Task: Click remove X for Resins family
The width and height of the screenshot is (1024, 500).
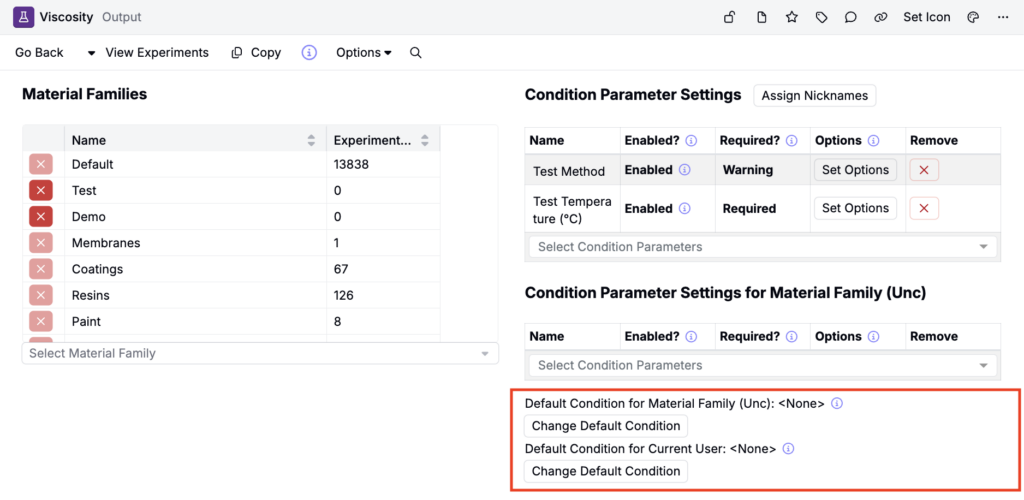Action: [40, 295]
